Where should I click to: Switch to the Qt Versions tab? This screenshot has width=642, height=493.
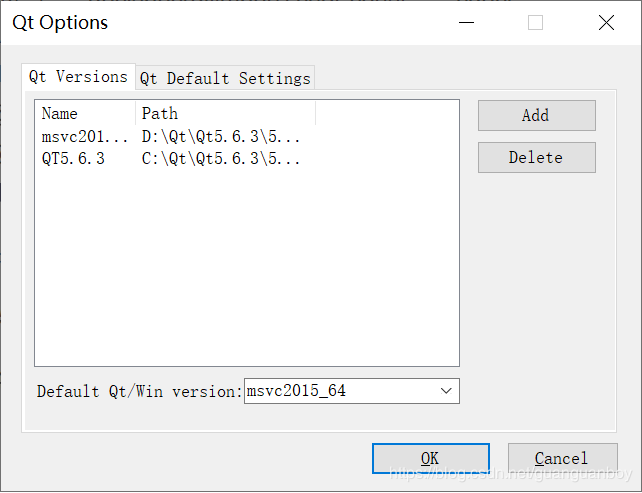tap(78, 77)
